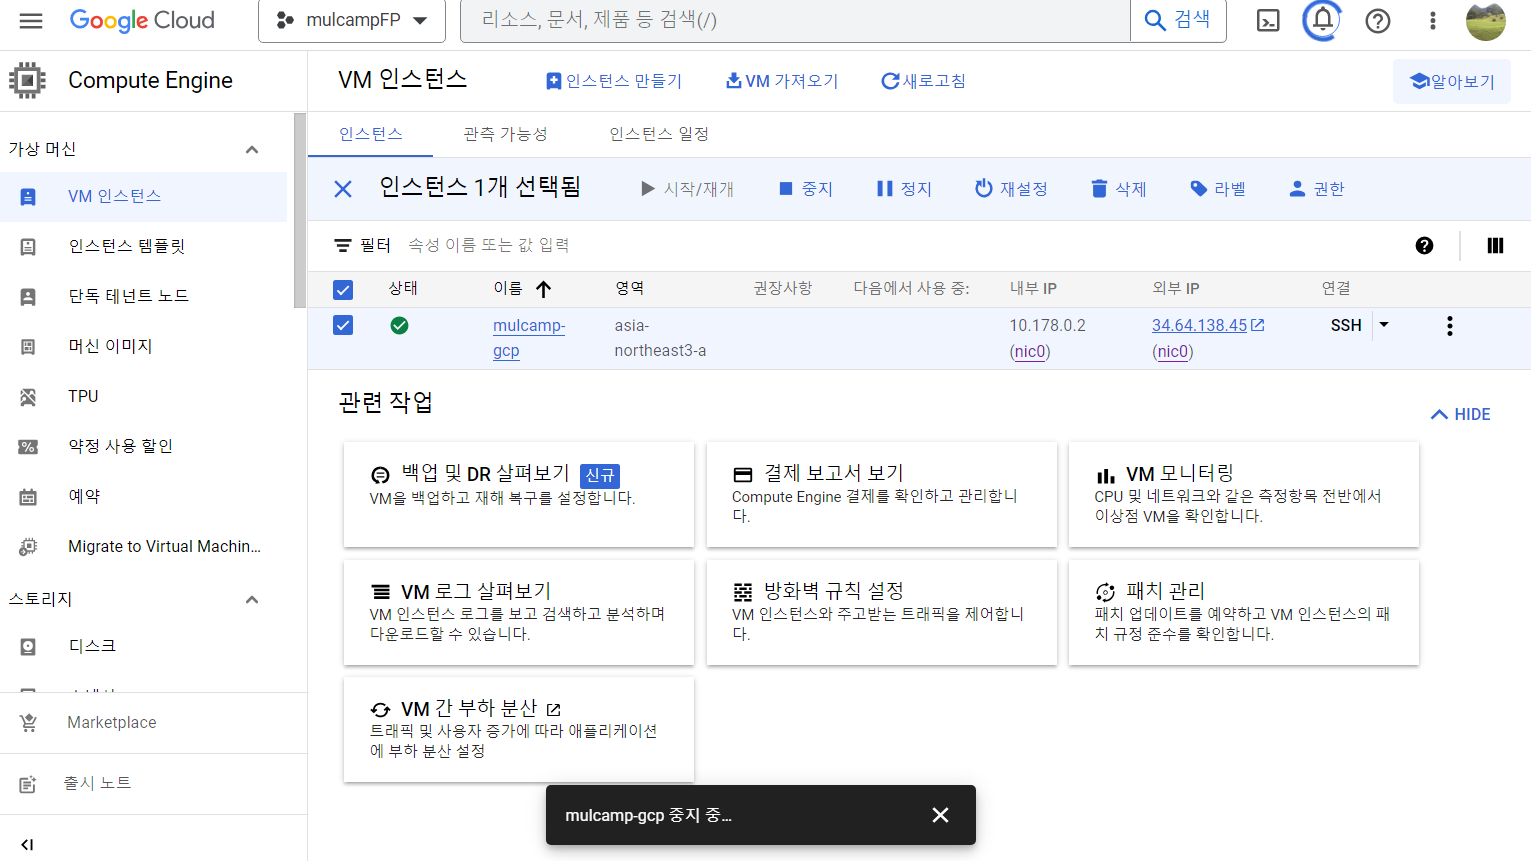Open the Learn panel button
Screen dimensions: 1531x861
(x=1452, y=81)
